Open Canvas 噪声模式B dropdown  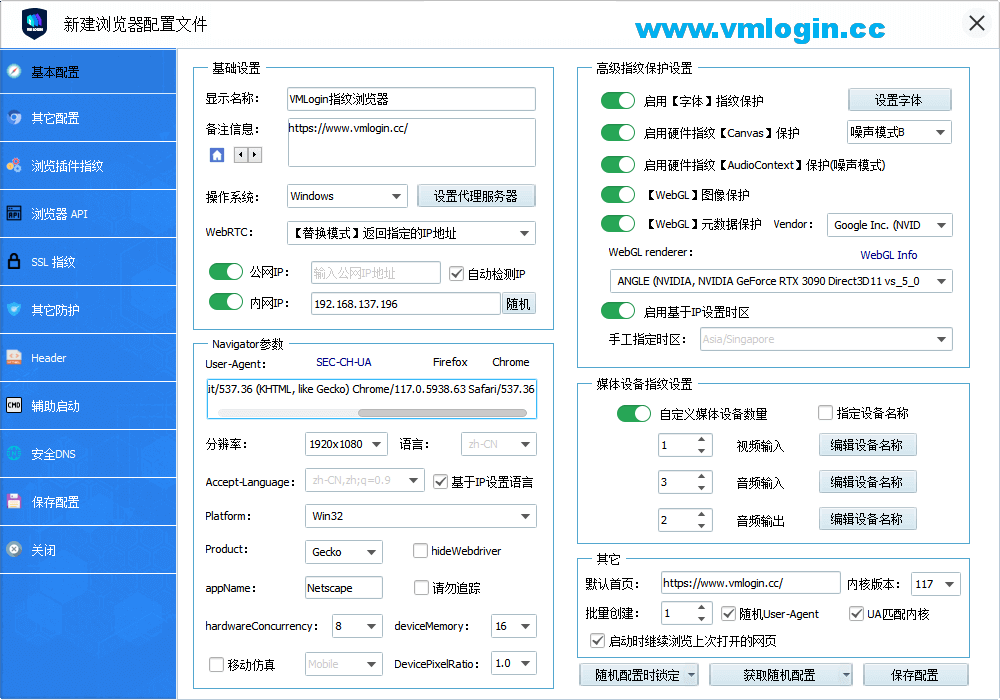[x=899, y=132]
